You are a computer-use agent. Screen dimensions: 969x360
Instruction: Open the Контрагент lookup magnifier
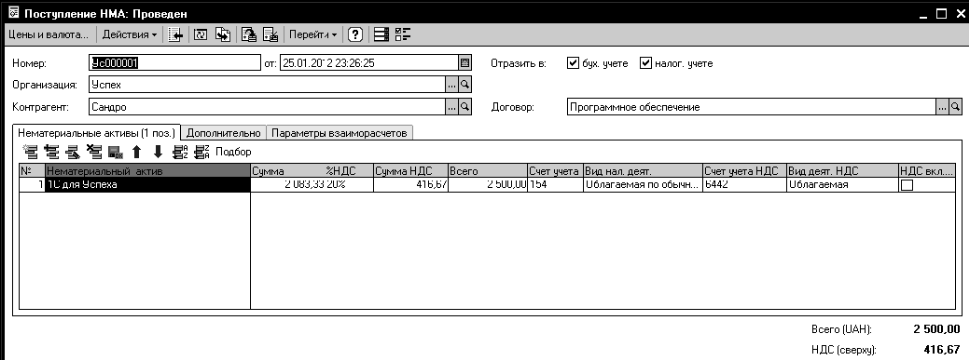(465, 107)
